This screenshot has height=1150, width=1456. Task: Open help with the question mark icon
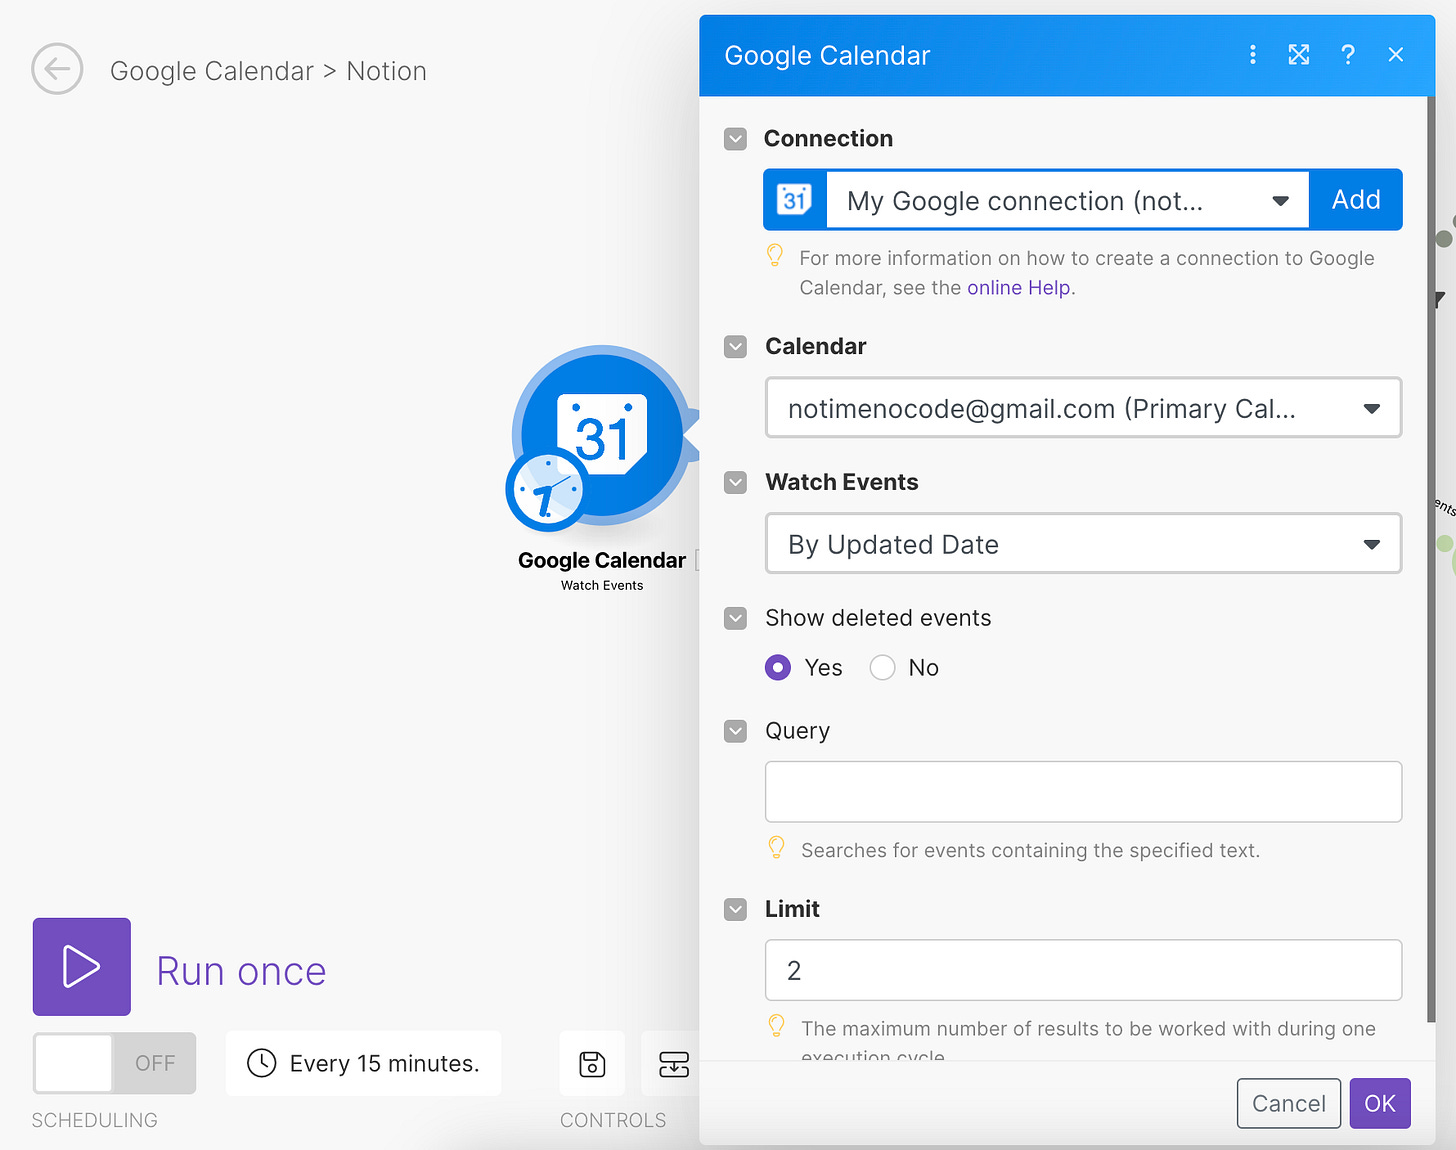1348,55
